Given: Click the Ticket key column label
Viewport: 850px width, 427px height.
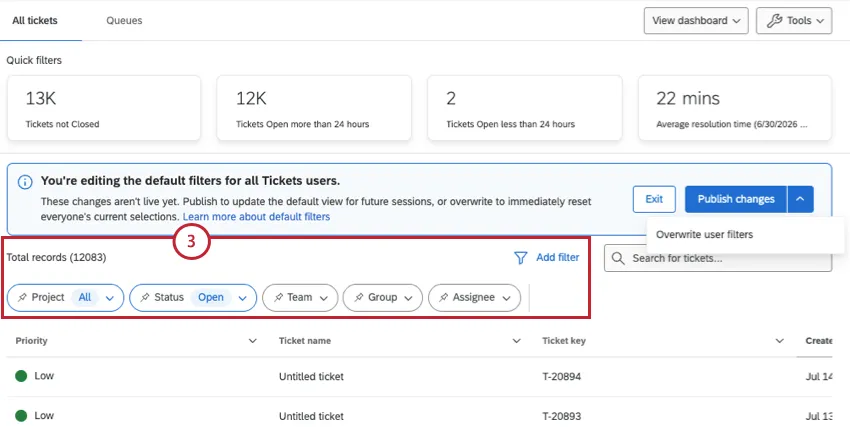Looking at the screenshot, I should [564, 341].
